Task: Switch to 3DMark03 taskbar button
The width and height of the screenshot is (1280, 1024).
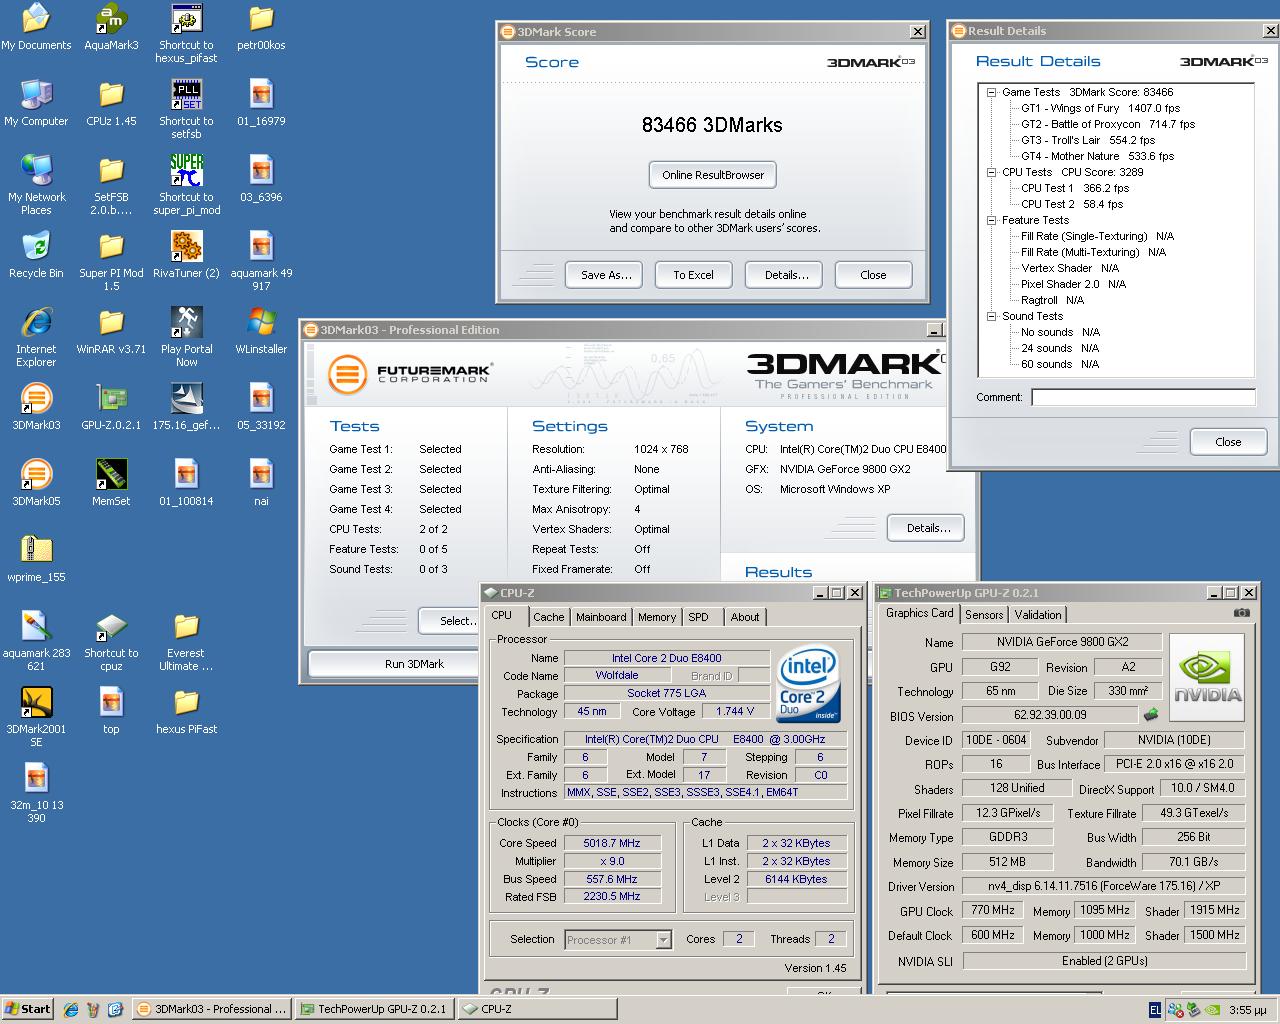Action: [x=211, y=1009]
